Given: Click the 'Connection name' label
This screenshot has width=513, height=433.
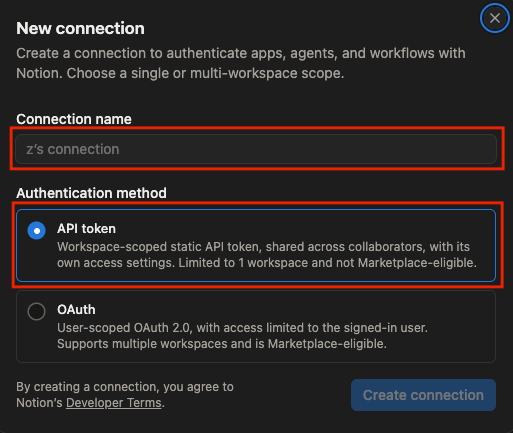Looking at the screenshot, I should click(x=74, y=119).
